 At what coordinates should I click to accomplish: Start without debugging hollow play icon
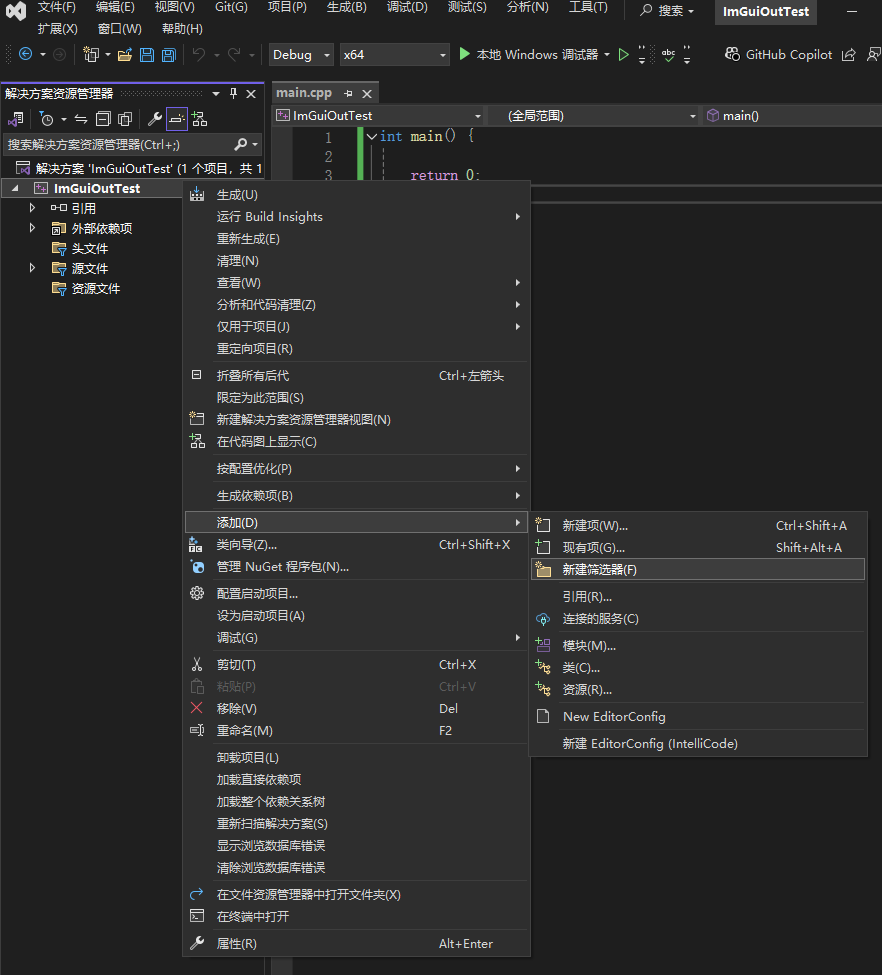click(623, 55)
